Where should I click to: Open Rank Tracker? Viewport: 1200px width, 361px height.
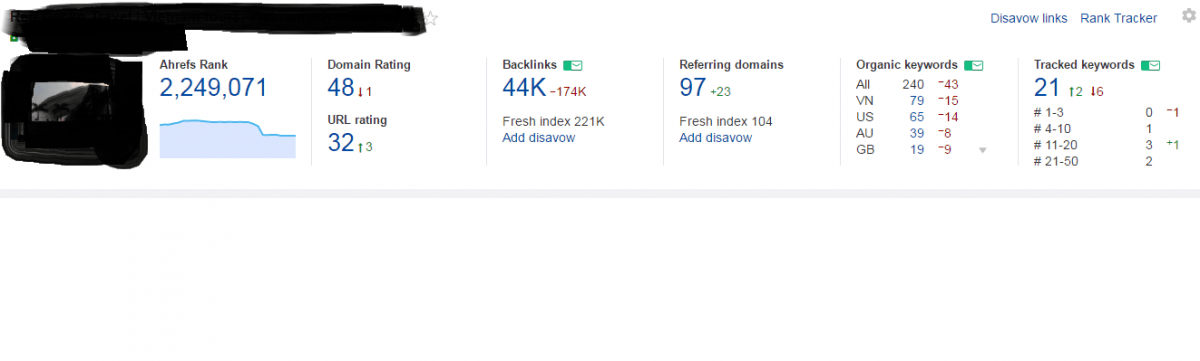point(1118,18)
